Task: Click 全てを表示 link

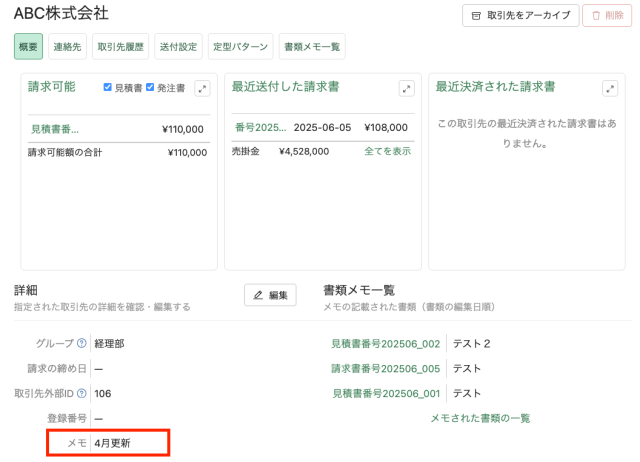Action: 387,151
